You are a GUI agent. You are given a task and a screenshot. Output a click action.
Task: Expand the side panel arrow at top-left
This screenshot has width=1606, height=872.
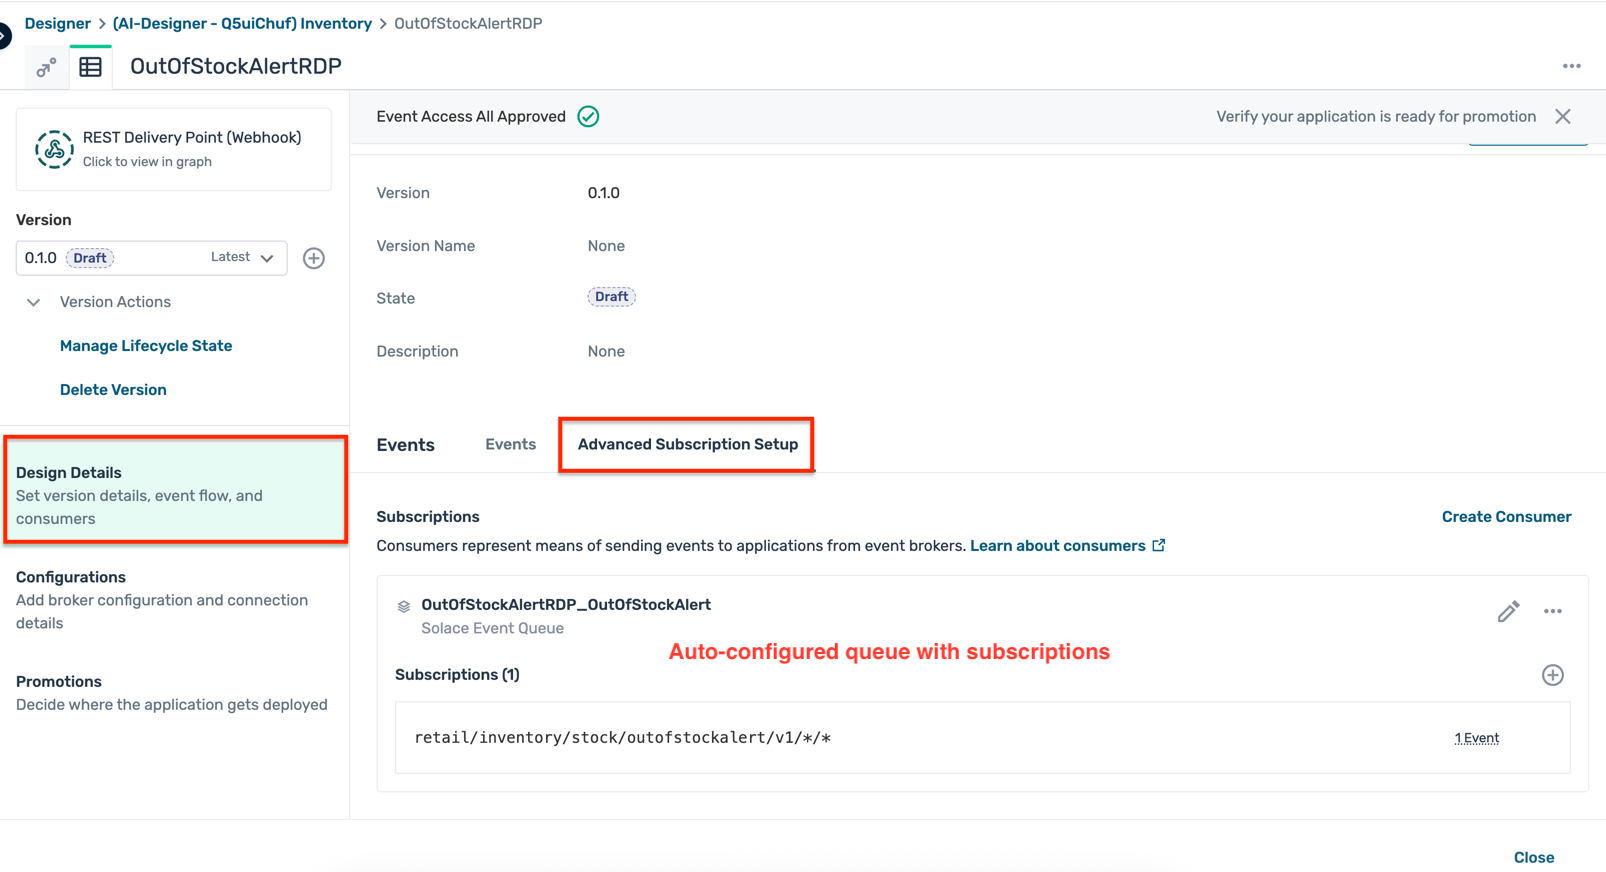pyautogui.click(x=4, y=37)
